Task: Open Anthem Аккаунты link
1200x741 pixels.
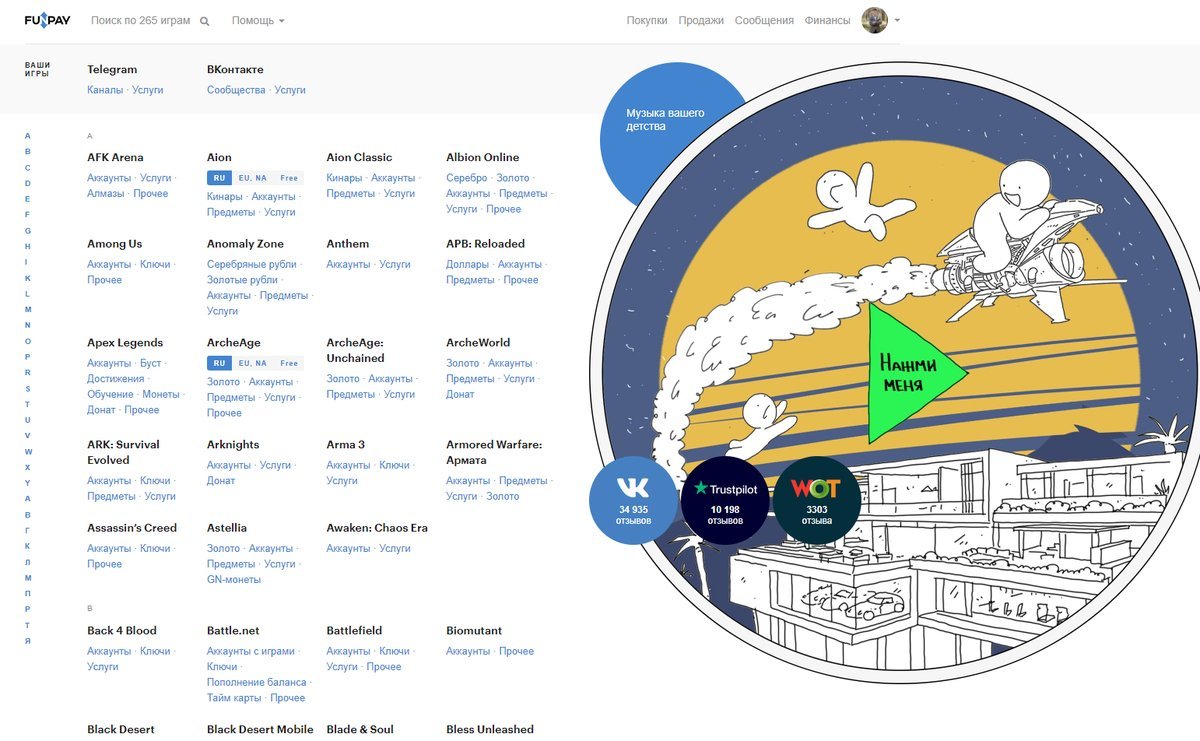Action: click(349, 264)
